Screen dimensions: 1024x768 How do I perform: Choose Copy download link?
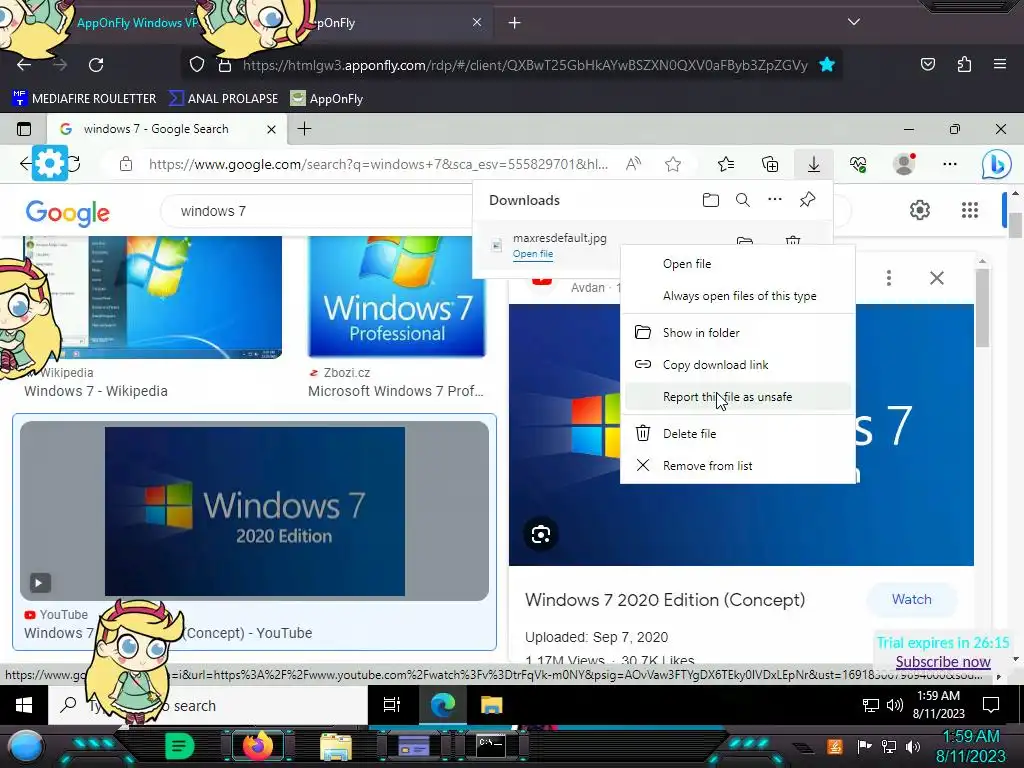[x=737, y=364]
